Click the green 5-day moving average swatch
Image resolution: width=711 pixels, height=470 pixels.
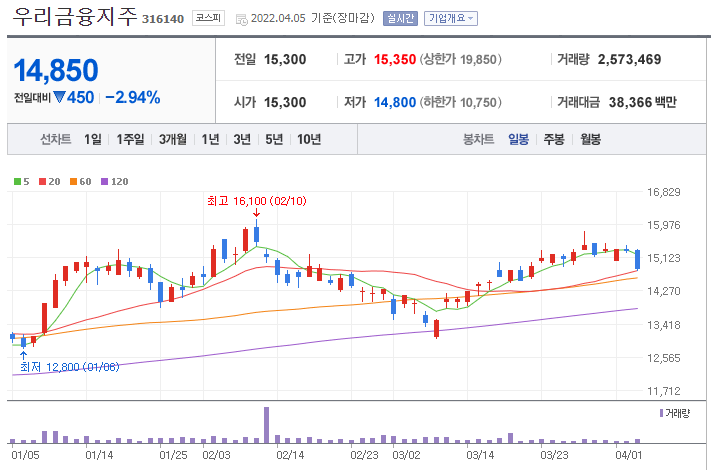[x=17, y=182]
